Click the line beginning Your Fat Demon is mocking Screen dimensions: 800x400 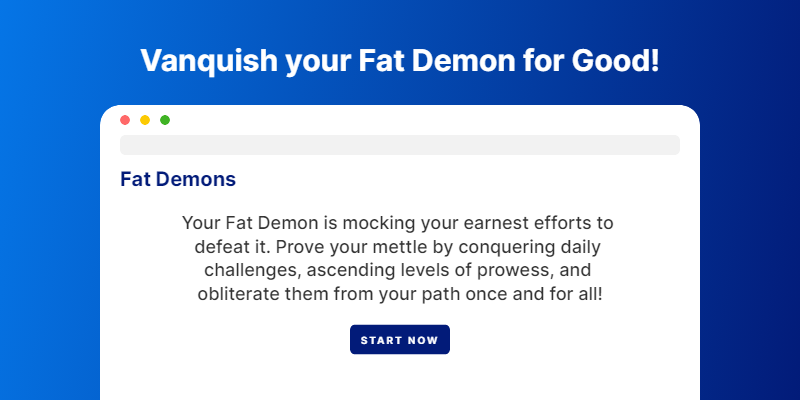[397, 223]
